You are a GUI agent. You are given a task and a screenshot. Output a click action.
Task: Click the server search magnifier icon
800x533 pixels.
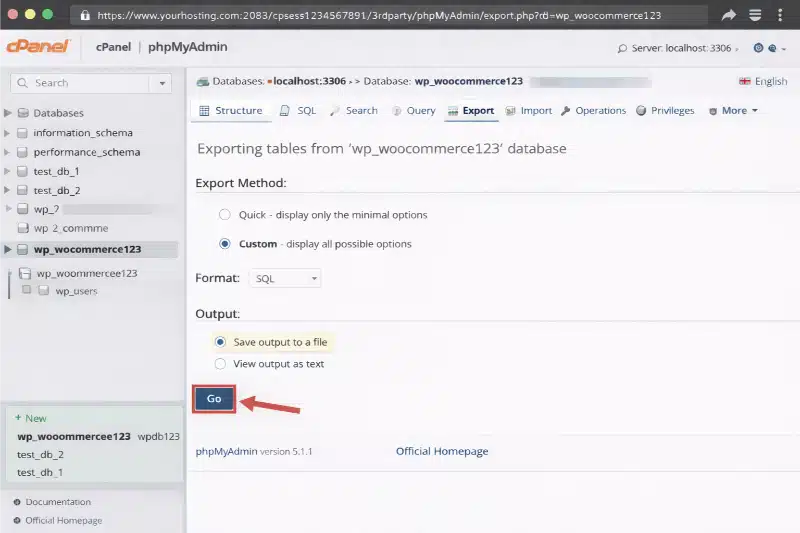click(622, 48)
